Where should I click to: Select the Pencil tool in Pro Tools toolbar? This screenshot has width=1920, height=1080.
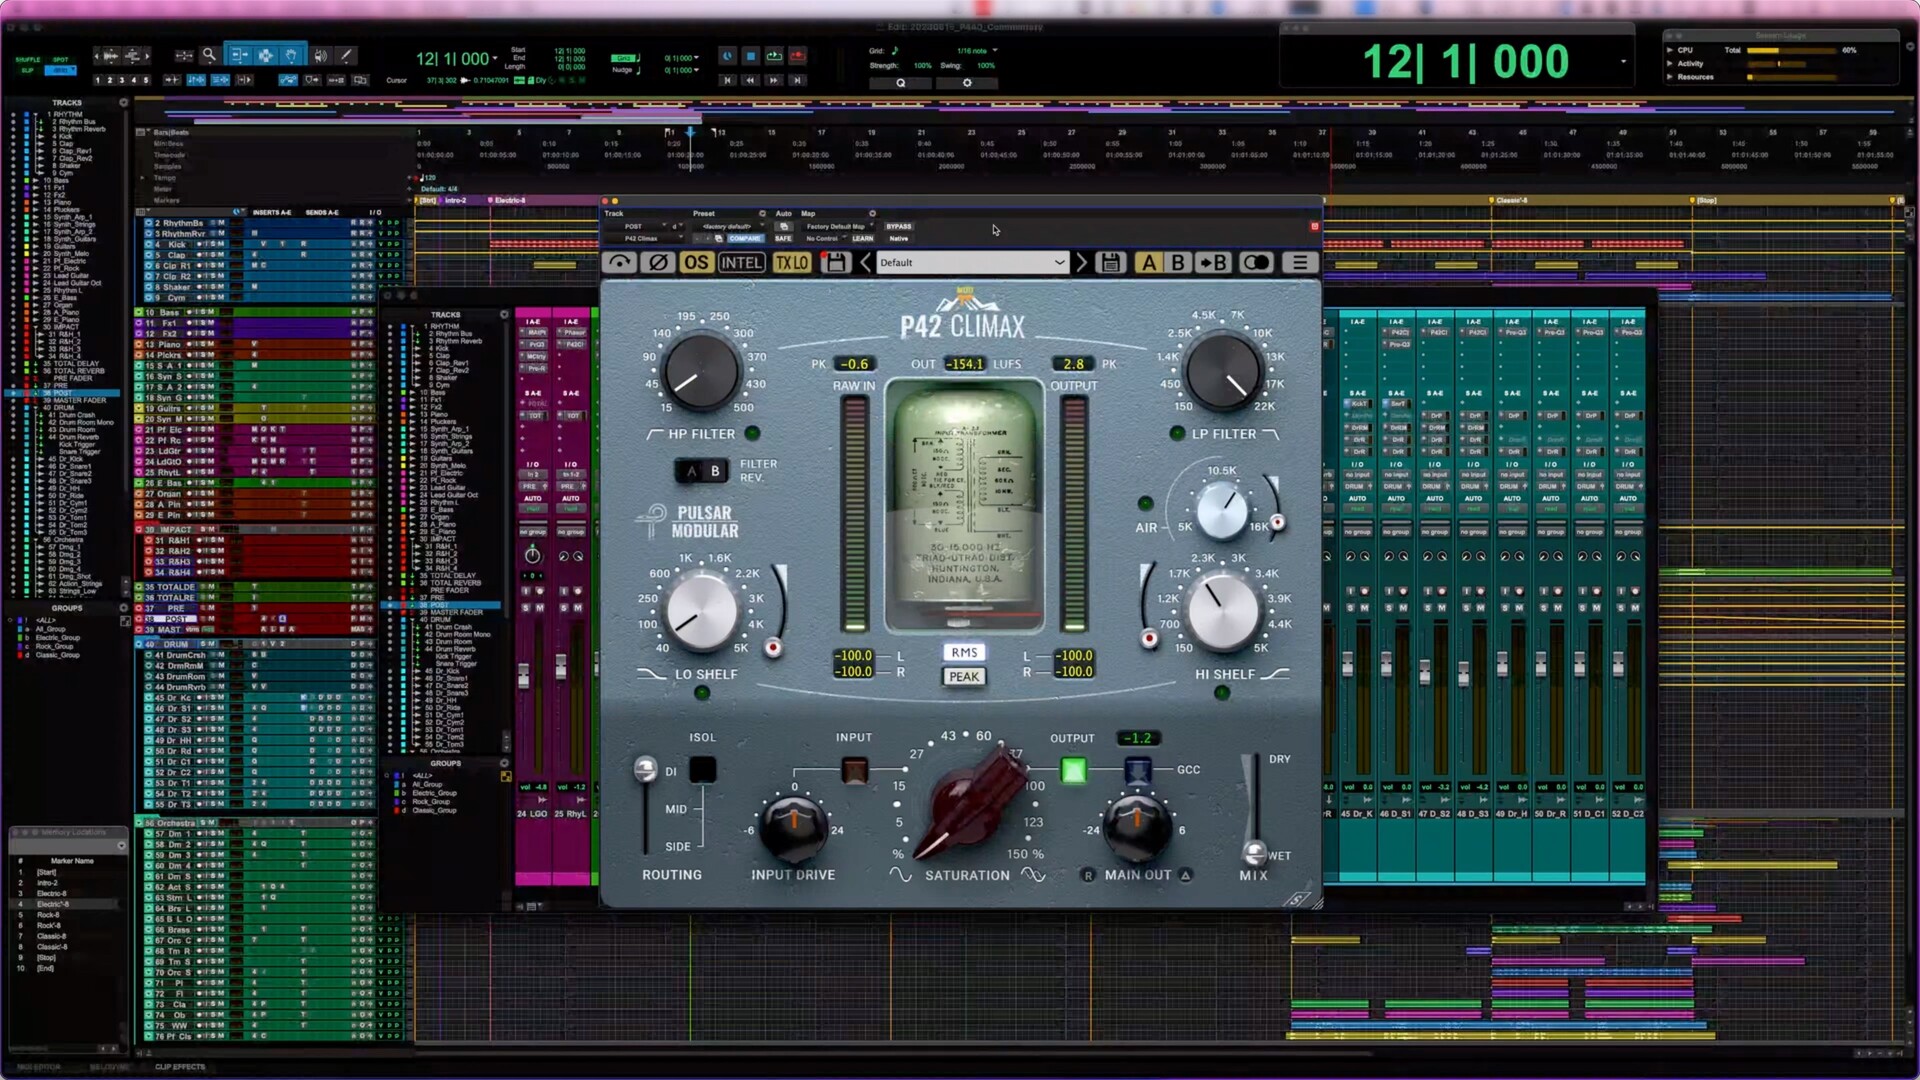point(346,56)
